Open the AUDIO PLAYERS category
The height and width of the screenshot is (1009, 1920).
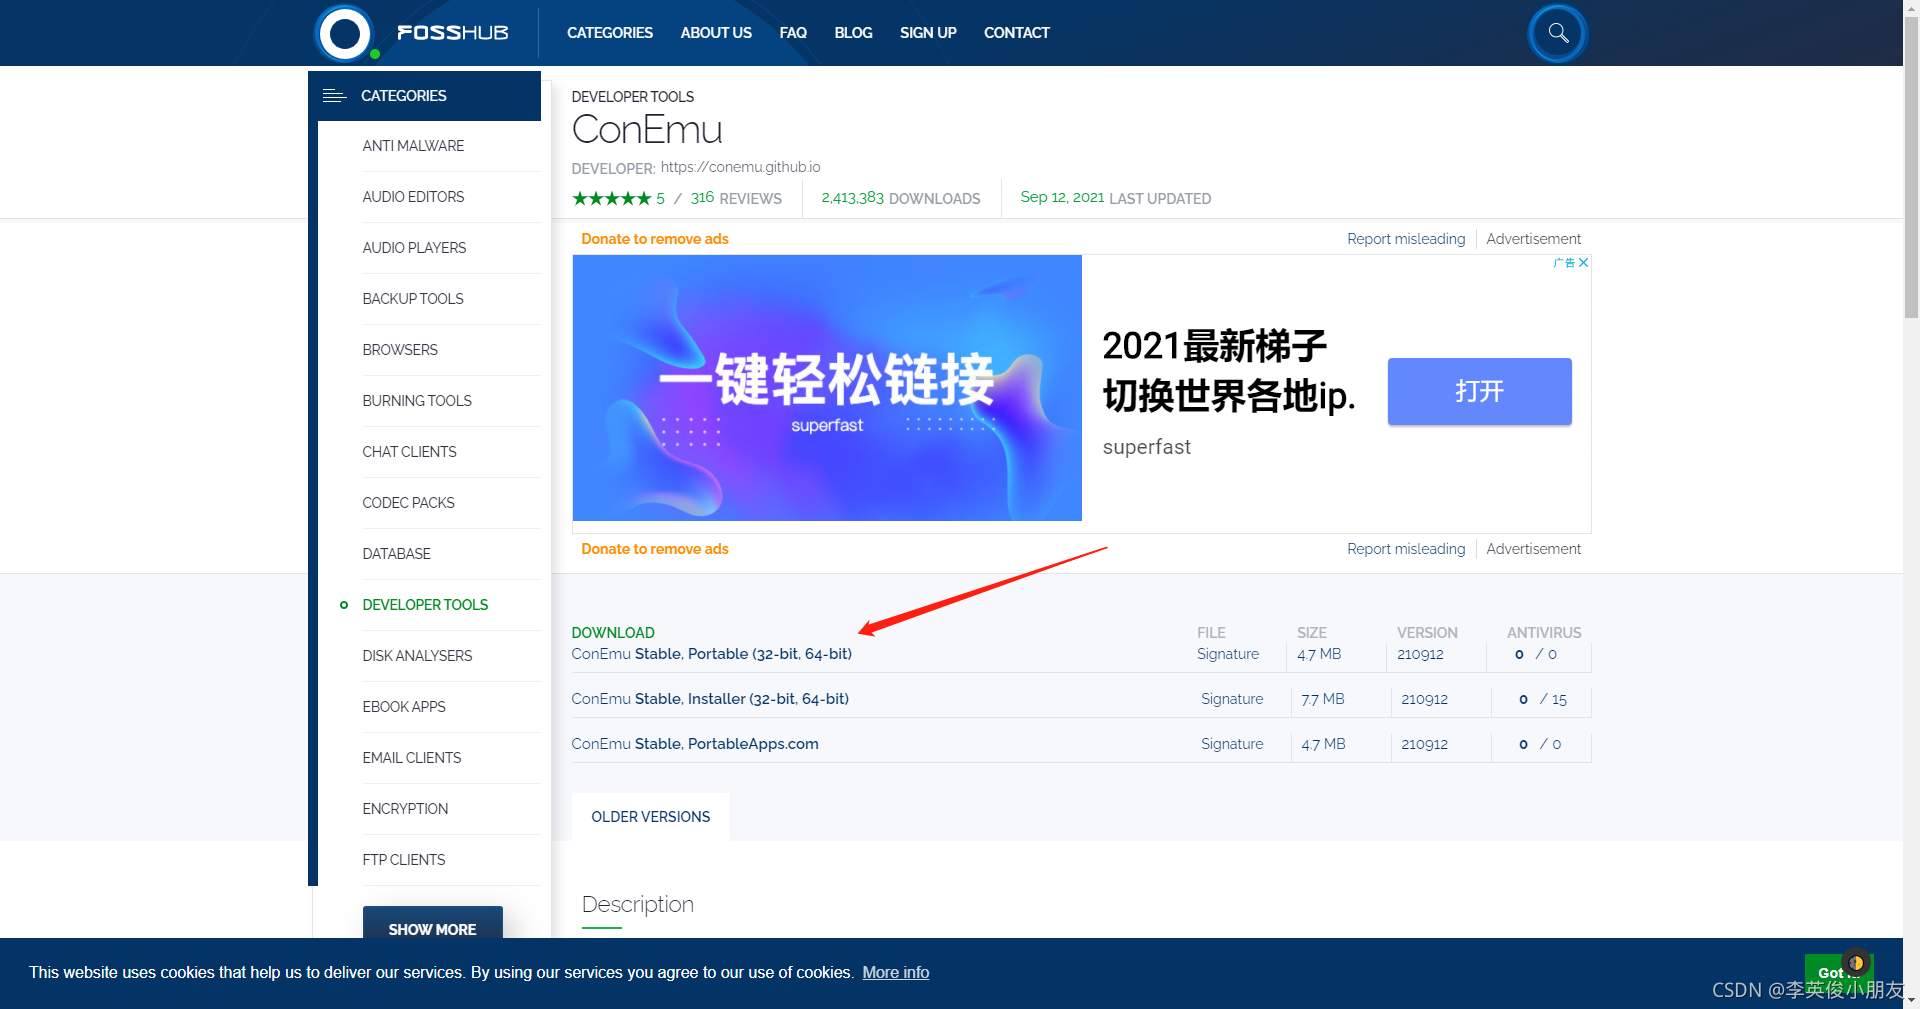414,248
